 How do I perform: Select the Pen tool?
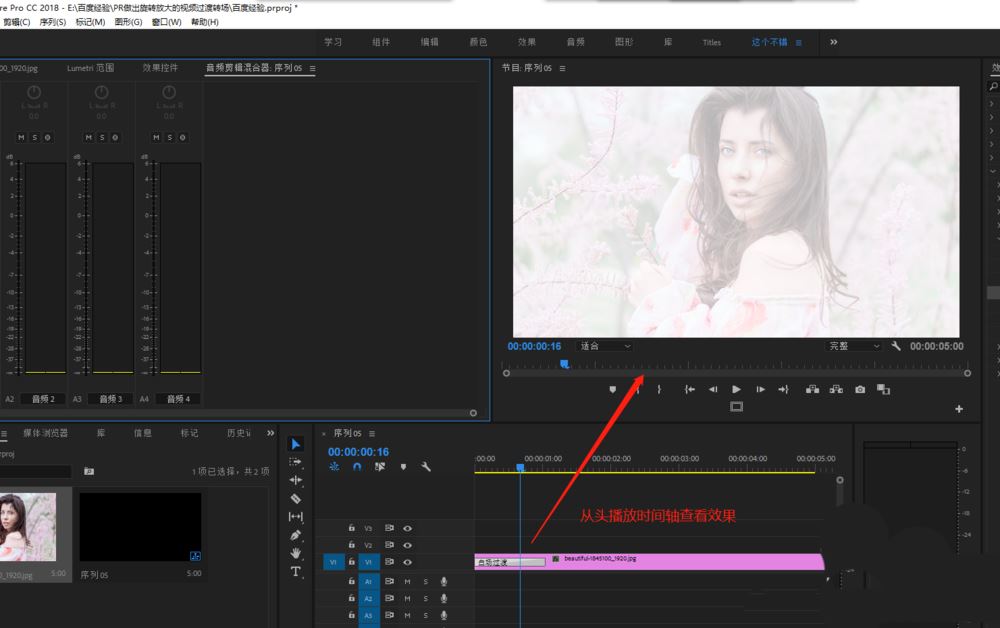pyautogui.click(x=295, y=535)
